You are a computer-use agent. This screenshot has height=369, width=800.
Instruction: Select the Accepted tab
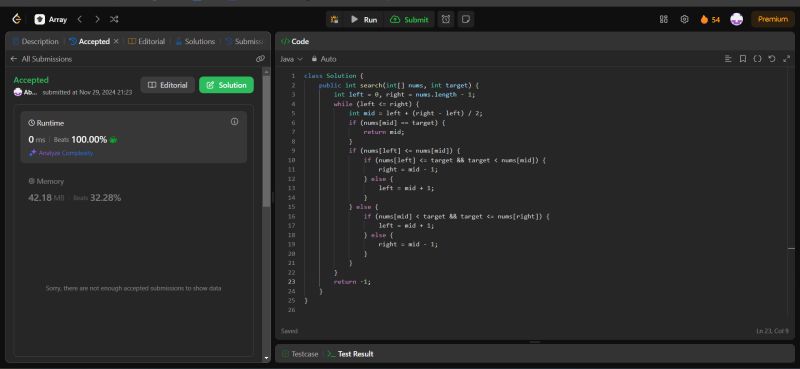(x=90, y=41)
